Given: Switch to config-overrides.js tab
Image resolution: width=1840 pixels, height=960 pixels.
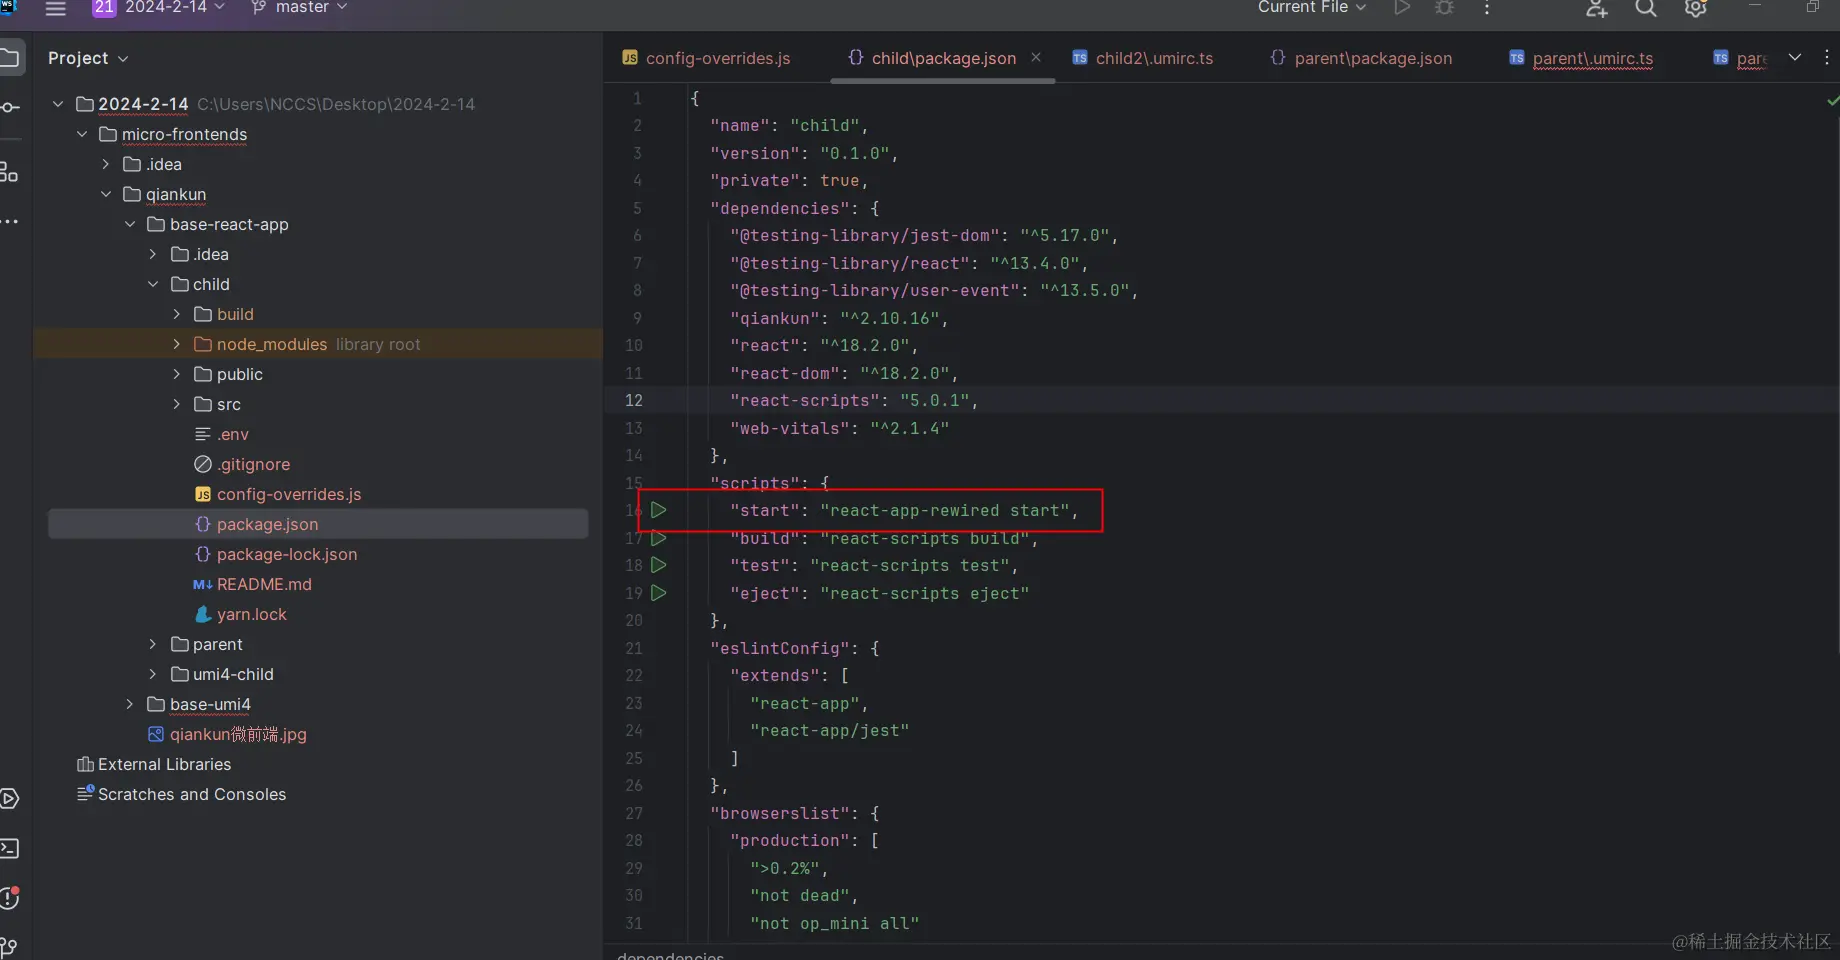Looking at the screenshot, I should [717, 58].
